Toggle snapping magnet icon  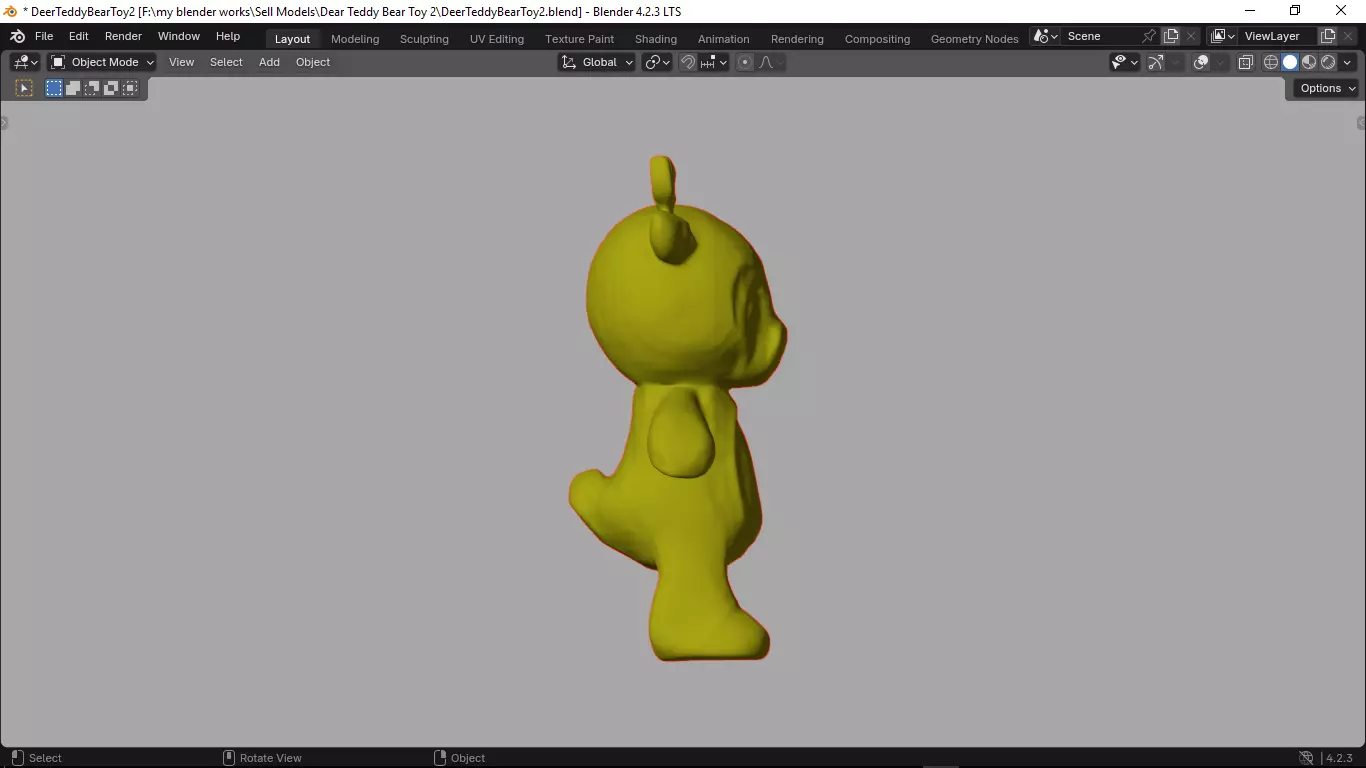(x=688, y=62)
